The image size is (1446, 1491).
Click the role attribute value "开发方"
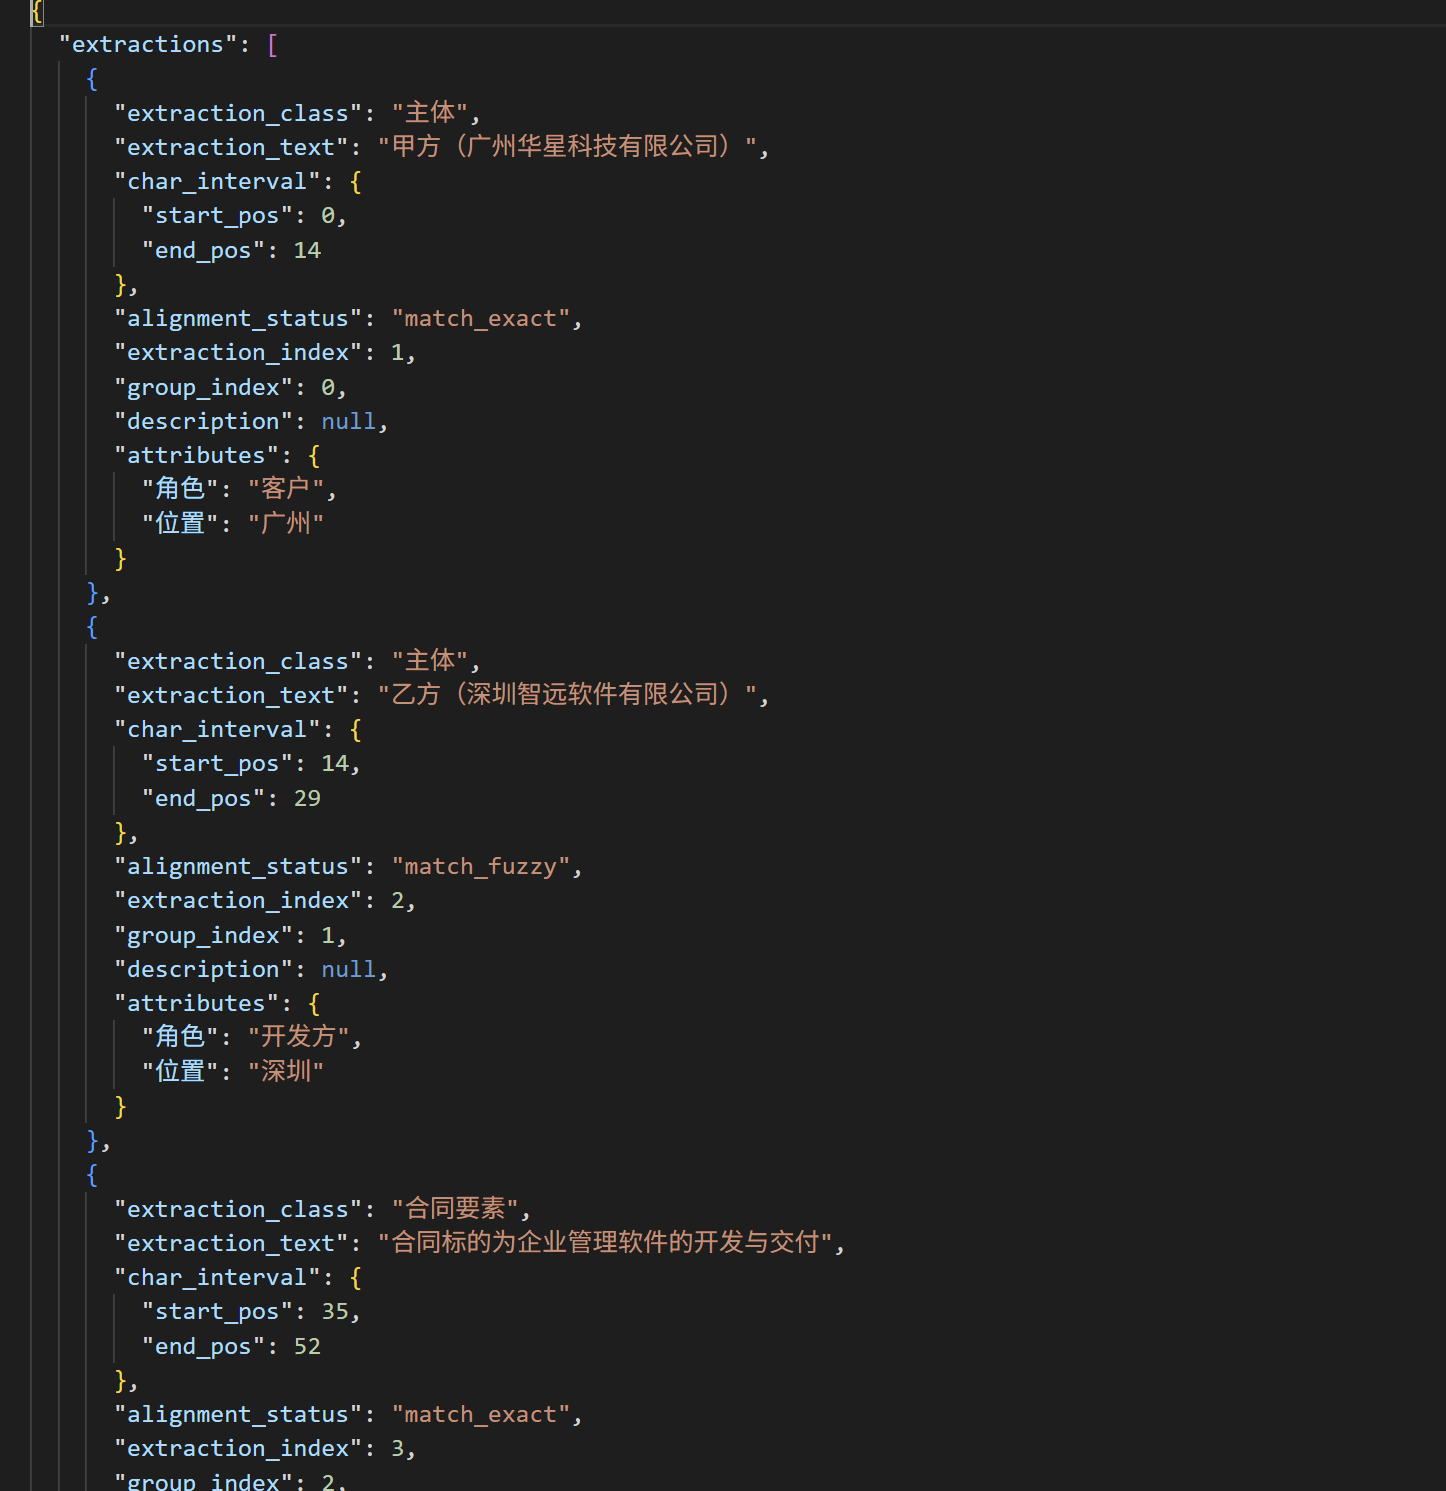[298, 1037]
